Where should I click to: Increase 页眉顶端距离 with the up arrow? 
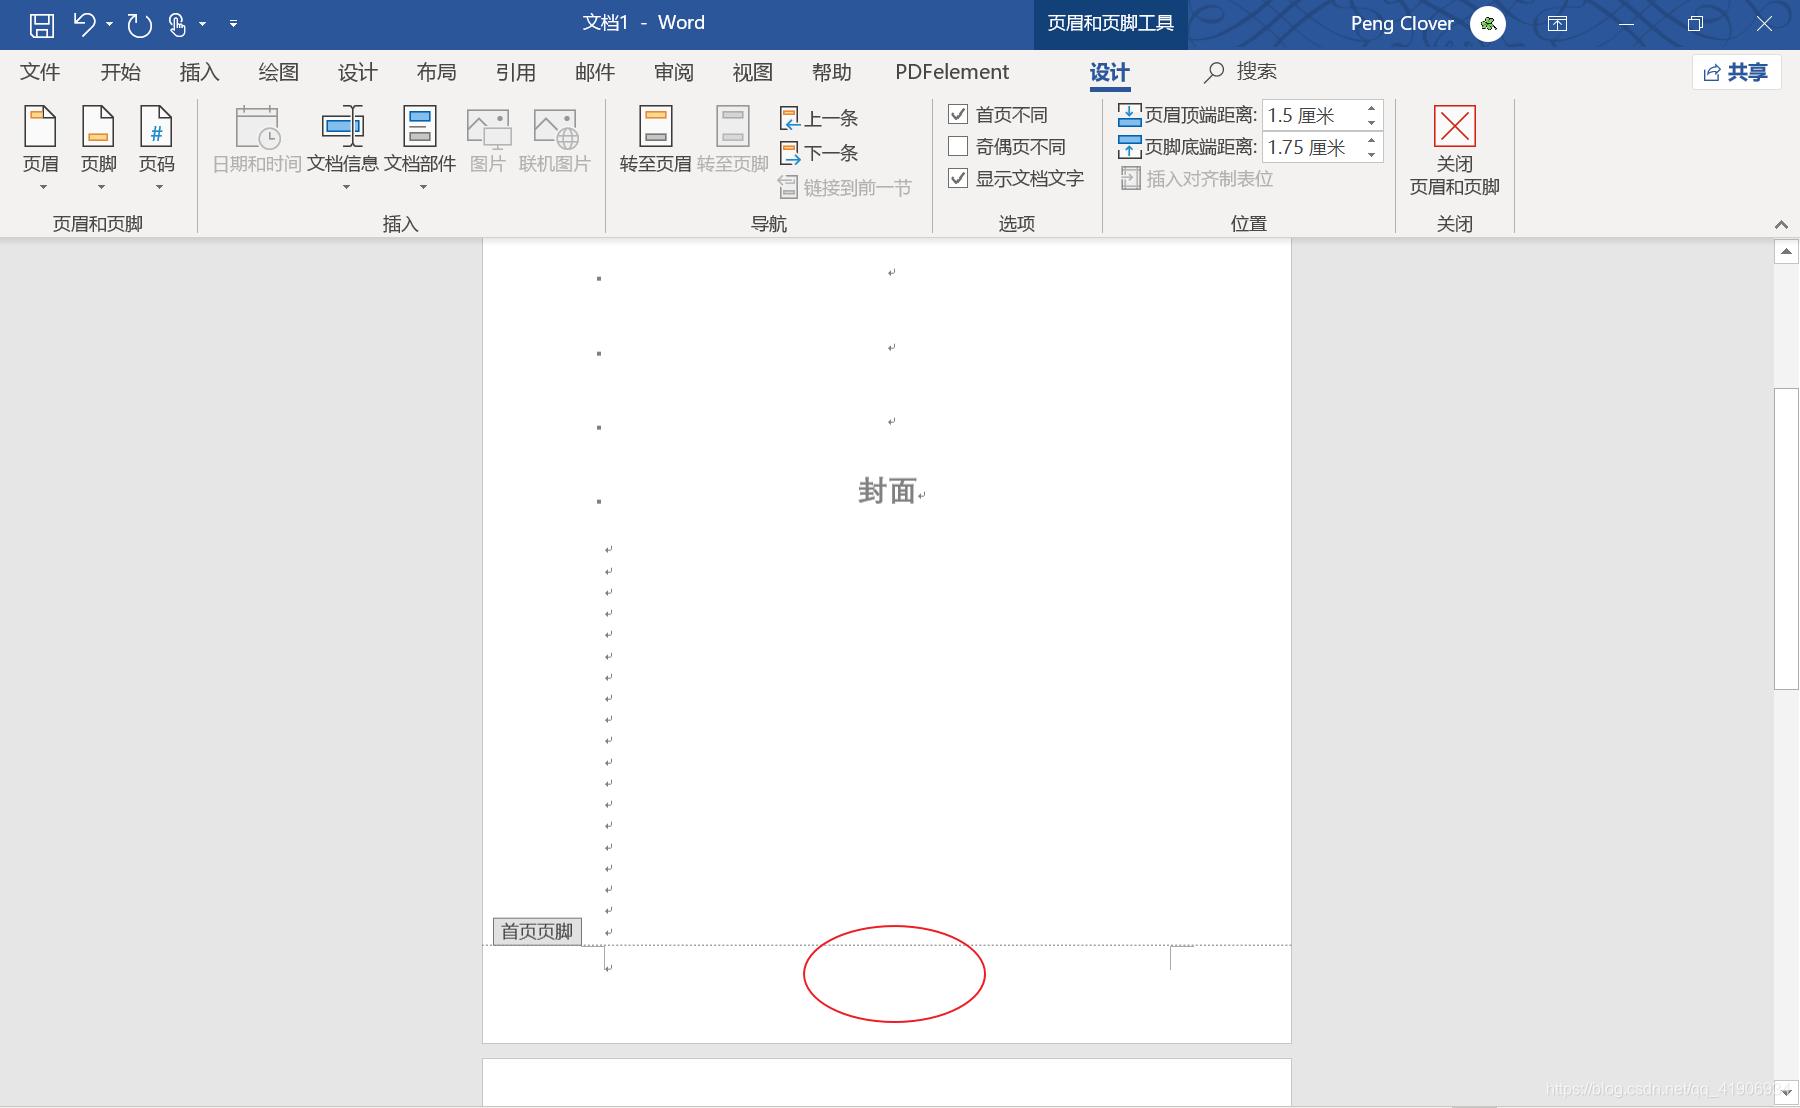[x=1372, y=108]
